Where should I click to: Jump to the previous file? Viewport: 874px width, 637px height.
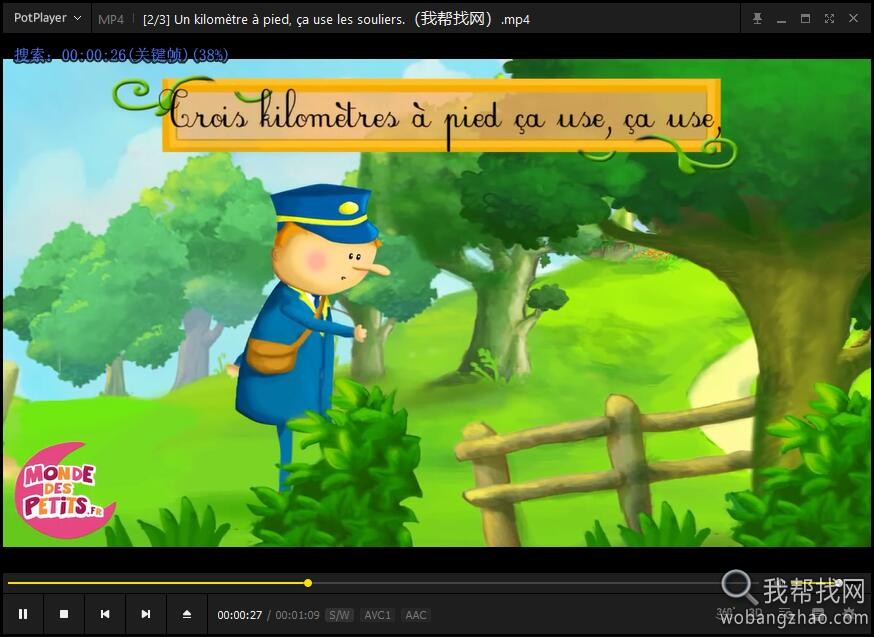[105, 614]
